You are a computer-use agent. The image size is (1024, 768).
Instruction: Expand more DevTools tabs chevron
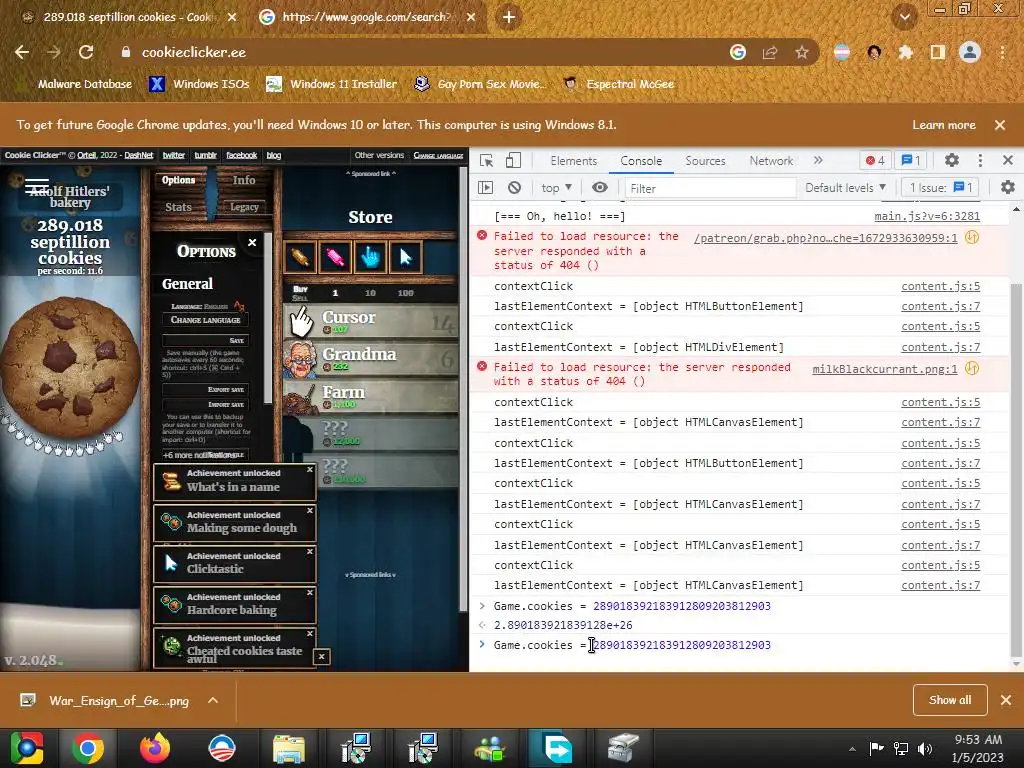[818, 161]
